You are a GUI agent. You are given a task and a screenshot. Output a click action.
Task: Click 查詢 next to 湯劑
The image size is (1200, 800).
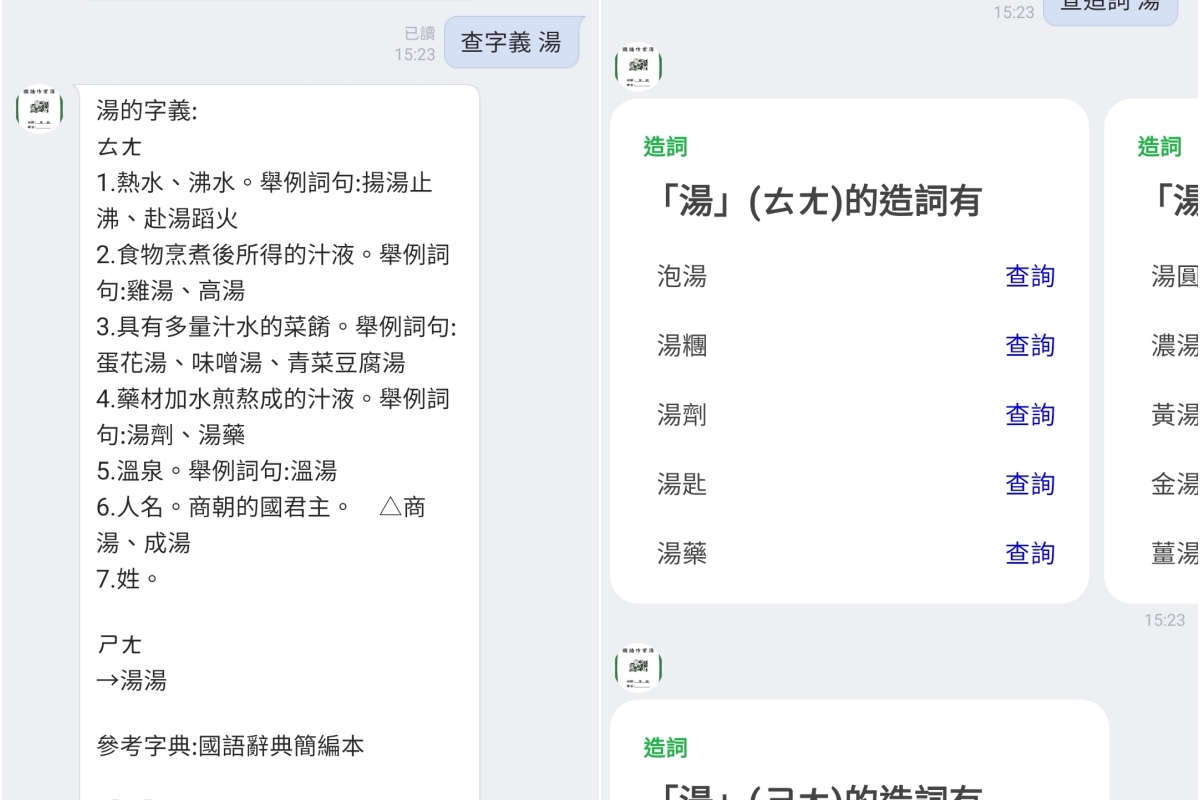(1030, 414)
